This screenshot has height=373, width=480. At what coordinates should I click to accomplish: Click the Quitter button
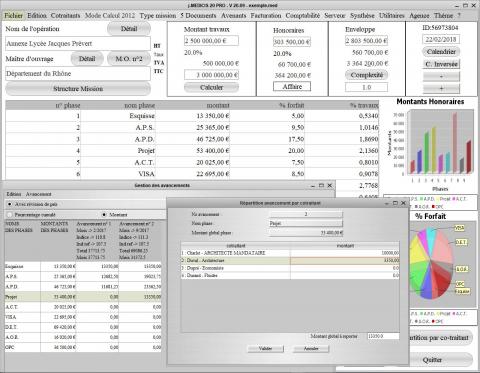pyautogui.click(x=432, y=360)
